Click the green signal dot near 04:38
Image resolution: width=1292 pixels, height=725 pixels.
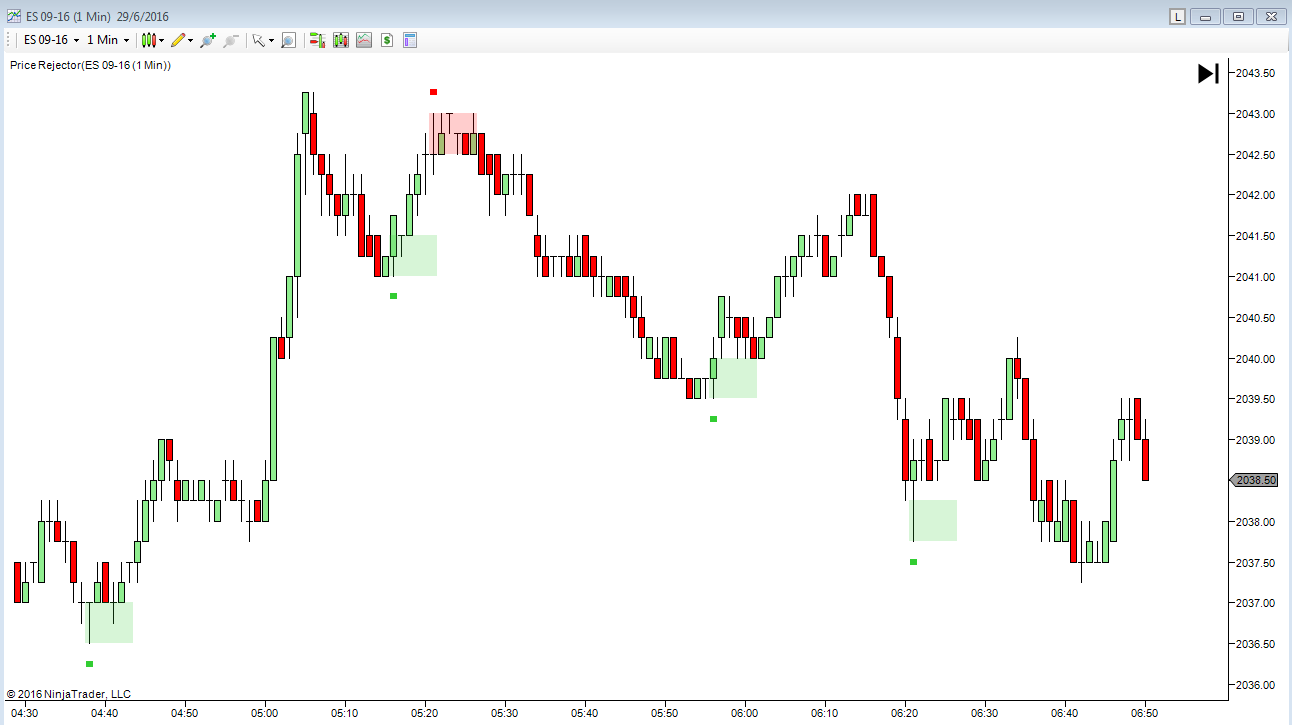(x=89, y=664)
